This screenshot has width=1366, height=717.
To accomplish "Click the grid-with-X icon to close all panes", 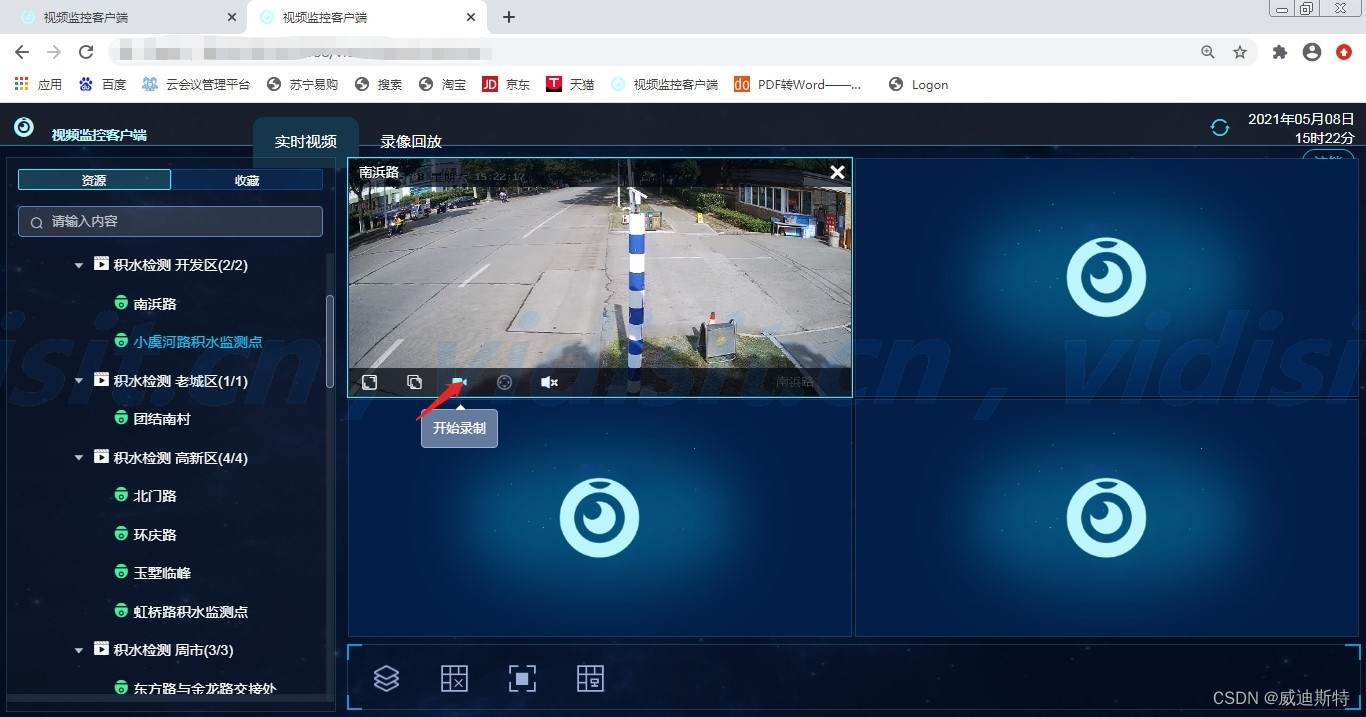I will (454, 678).
